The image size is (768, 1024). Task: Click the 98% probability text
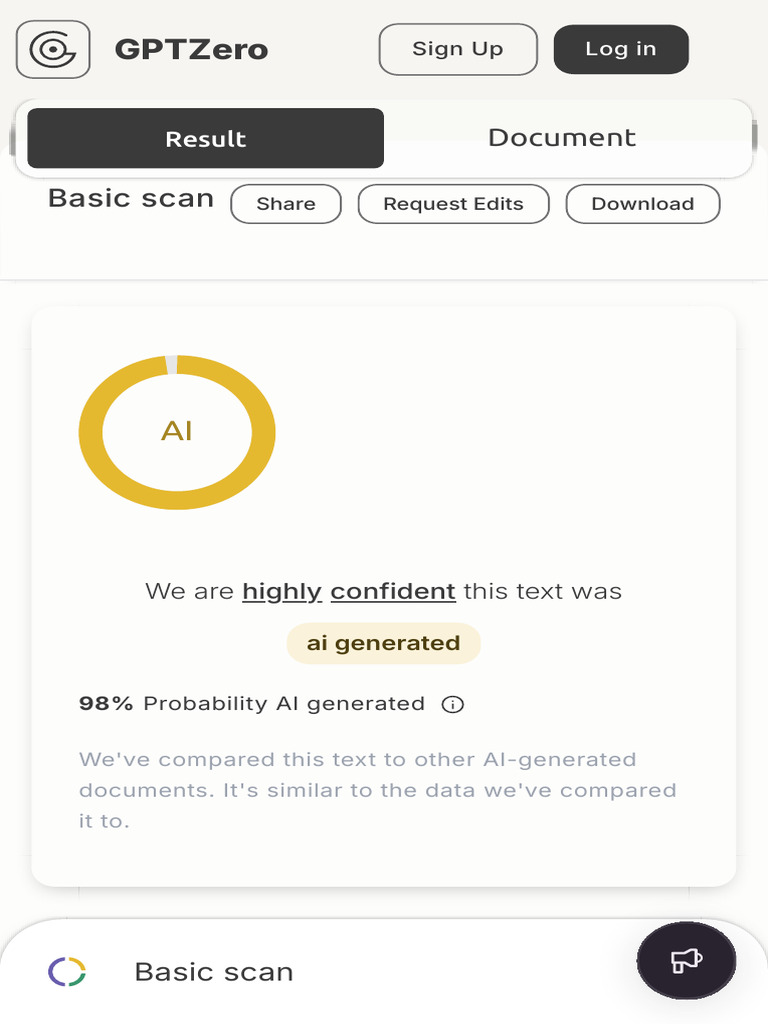[x=106, y=704]
